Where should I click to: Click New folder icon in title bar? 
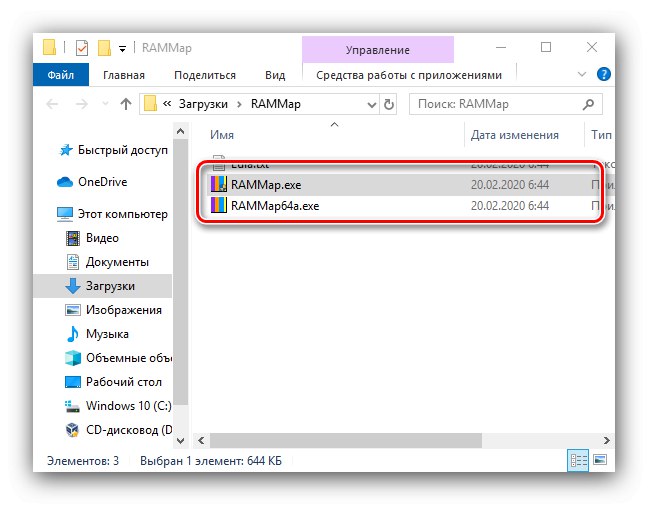(104, 48)
